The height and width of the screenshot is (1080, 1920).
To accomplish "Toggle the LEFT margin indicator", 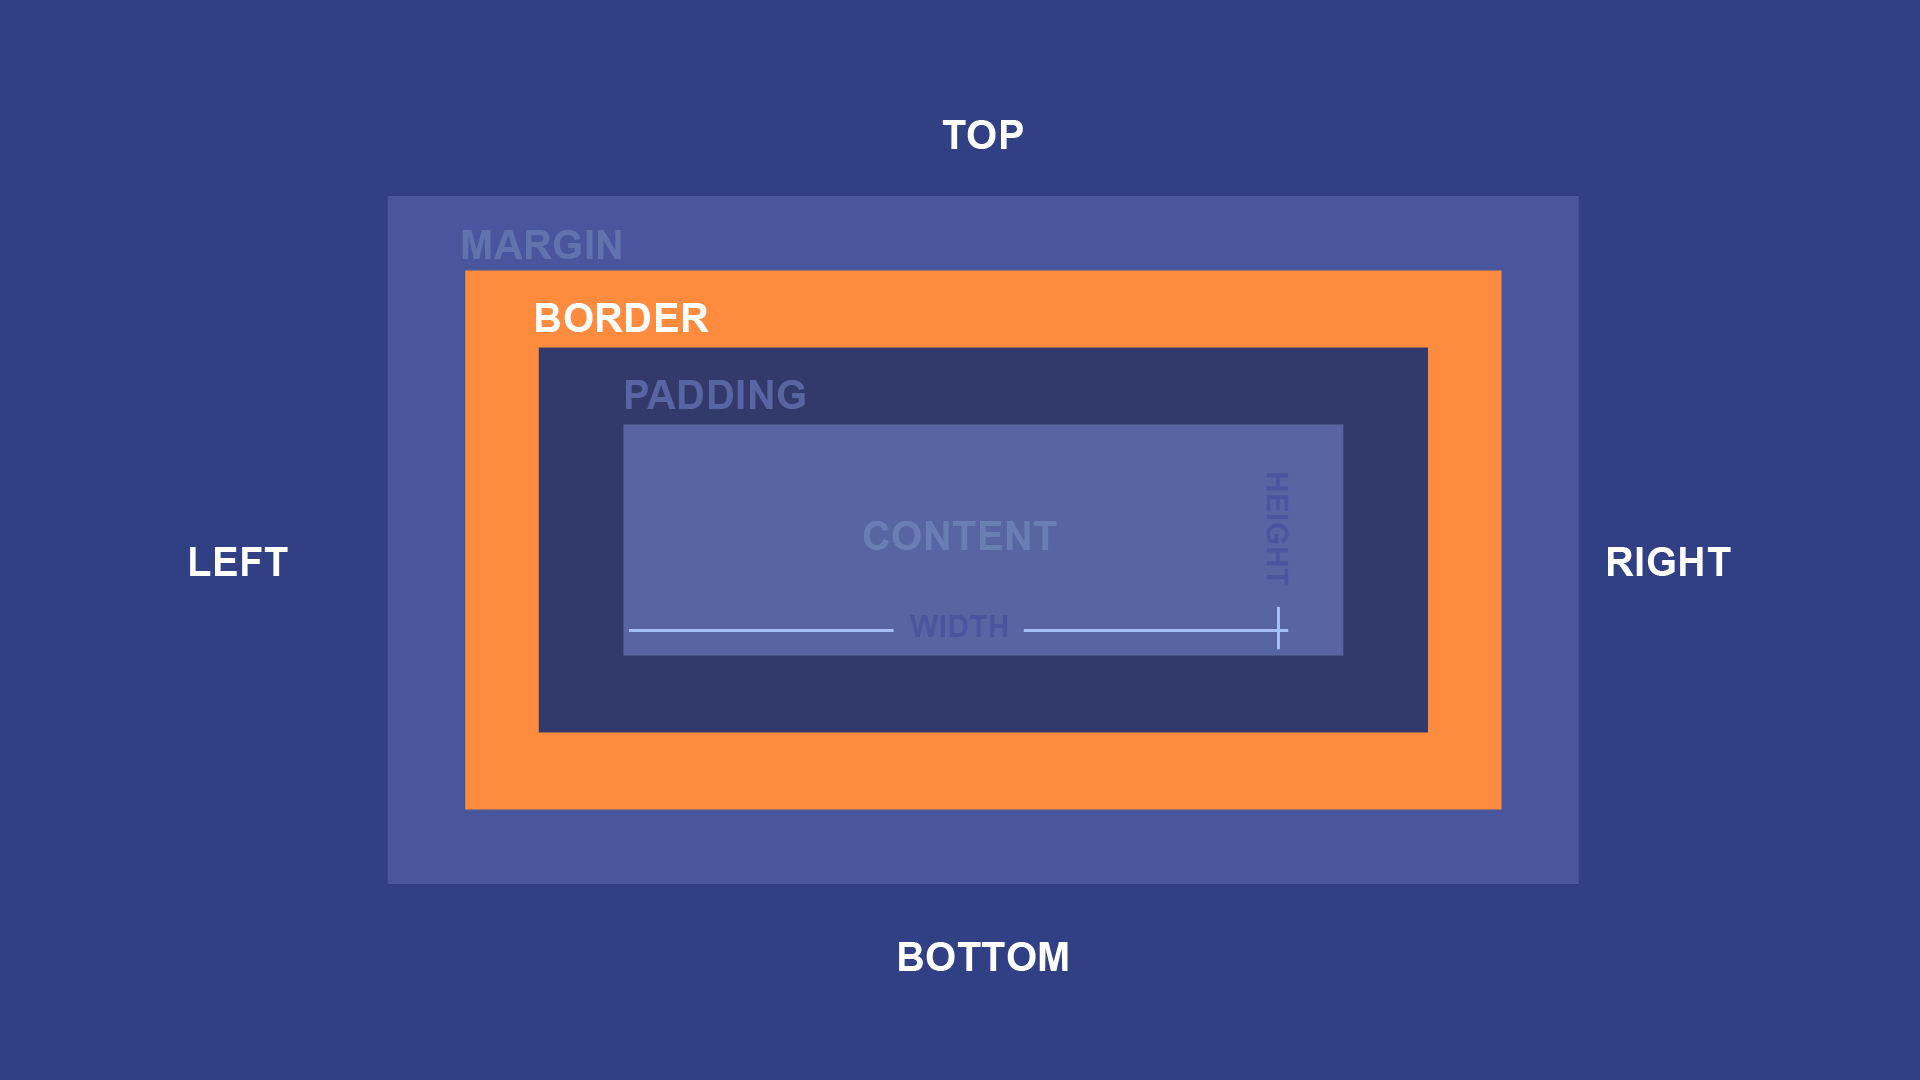I will pyautogui.click(x=235, y=559).
